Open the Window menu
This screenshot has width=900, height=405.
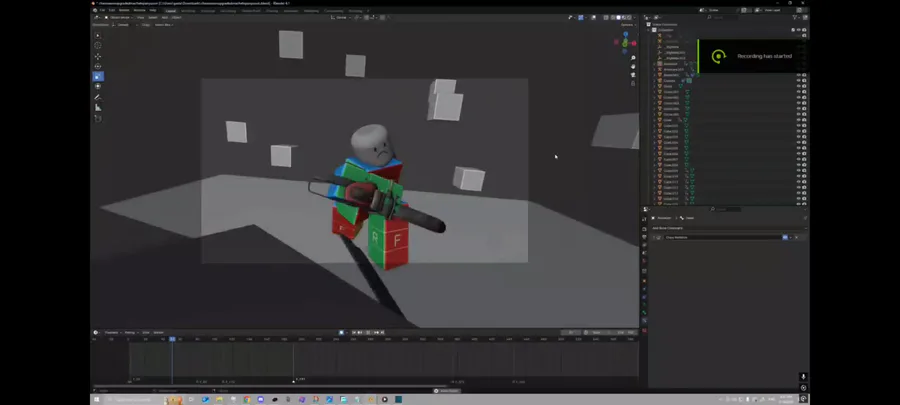click(x=139, y=10)
